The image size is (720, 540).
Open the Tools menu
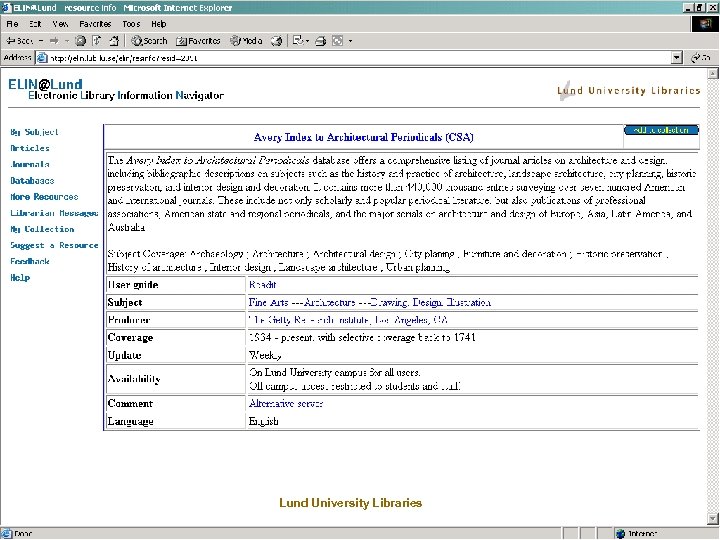[x=131, y=24]
